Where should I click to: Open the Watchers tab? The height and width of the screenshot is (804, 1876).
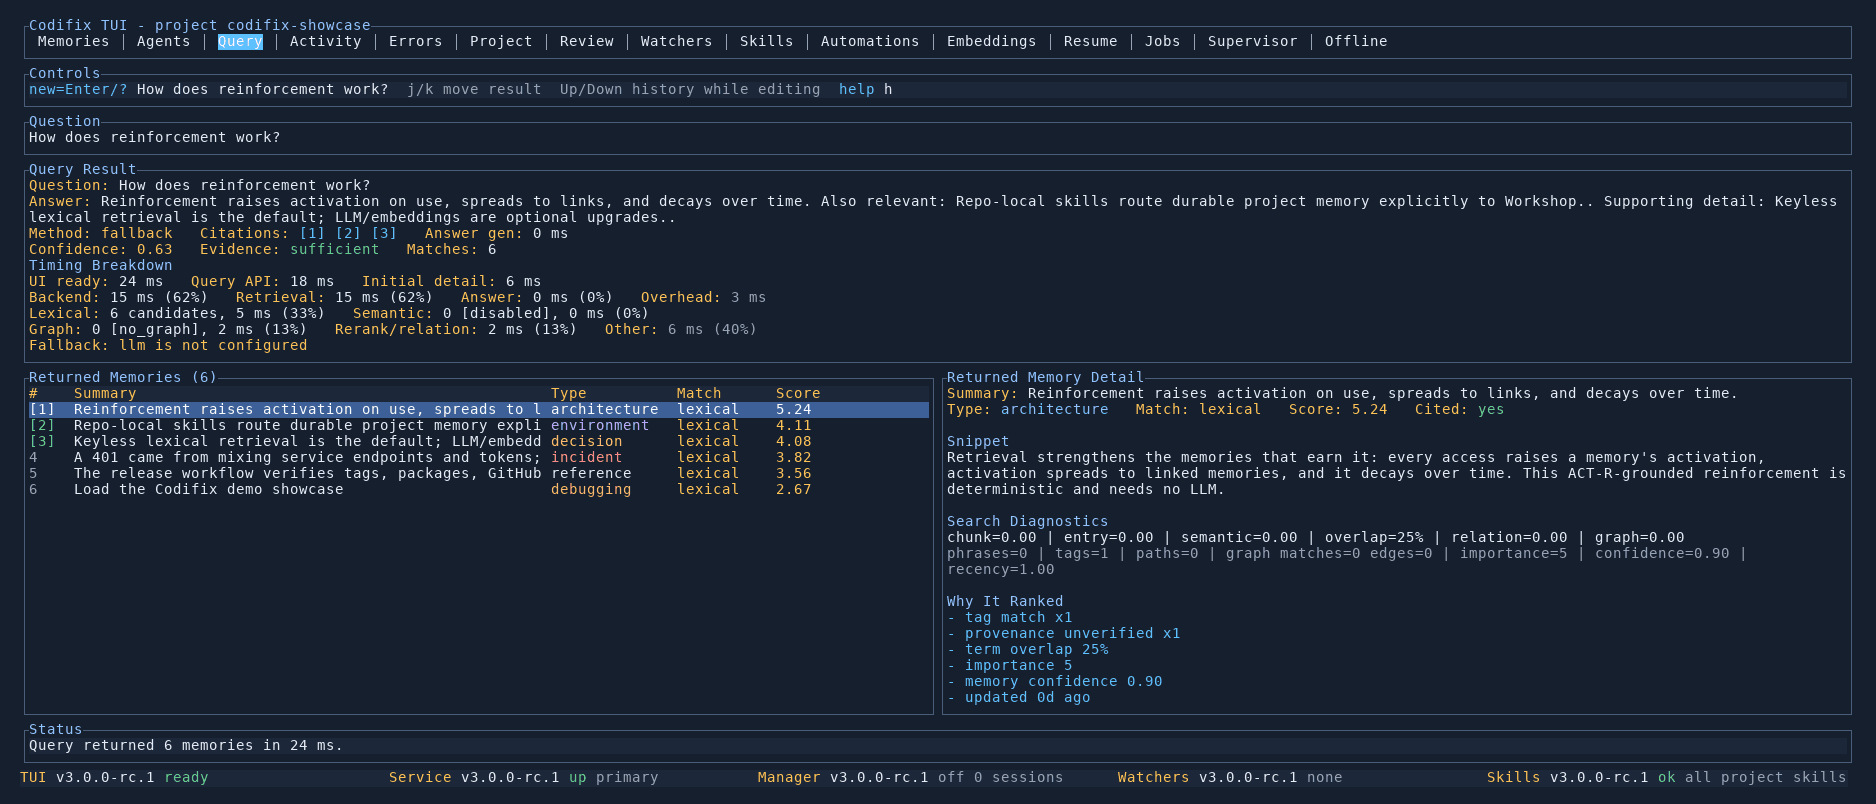click(676, 41)
